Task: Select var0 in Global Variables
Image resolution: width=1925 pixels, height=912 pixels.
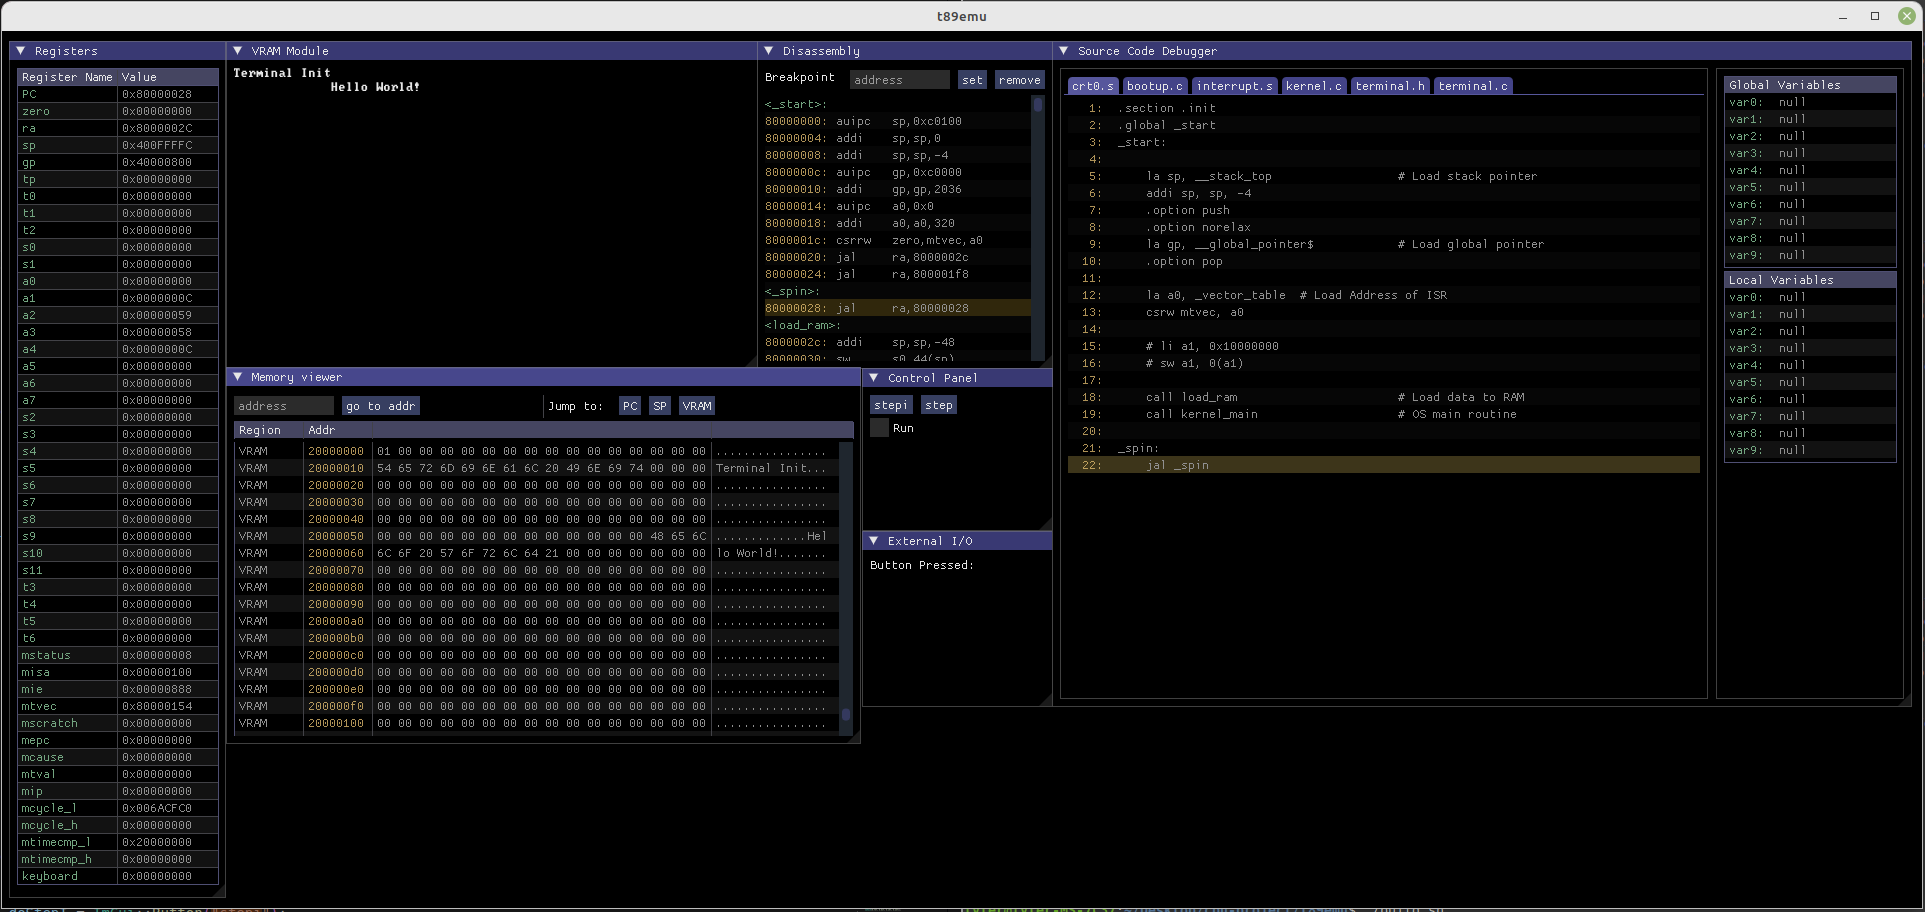Action: (1810, 102)
